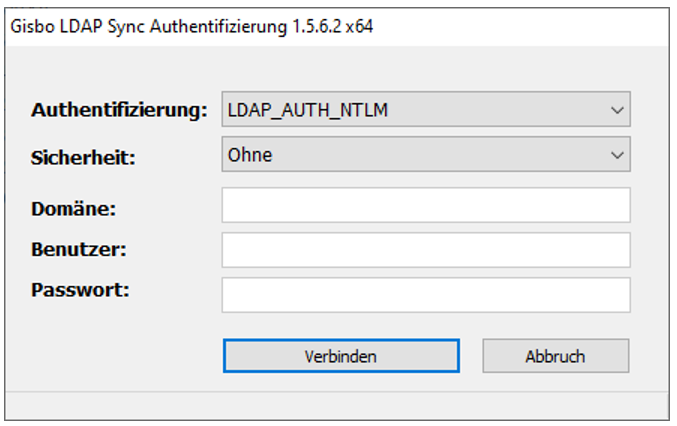Focus the Domäne input field
Screen dimensions: 677x426
click(x=426, y=205)
